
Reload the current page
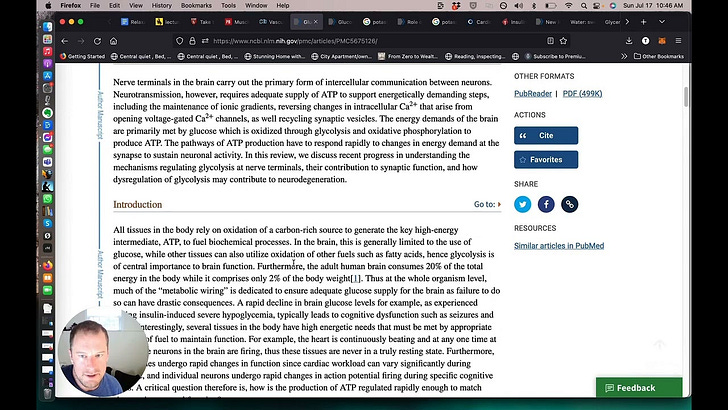click(97, 41)
